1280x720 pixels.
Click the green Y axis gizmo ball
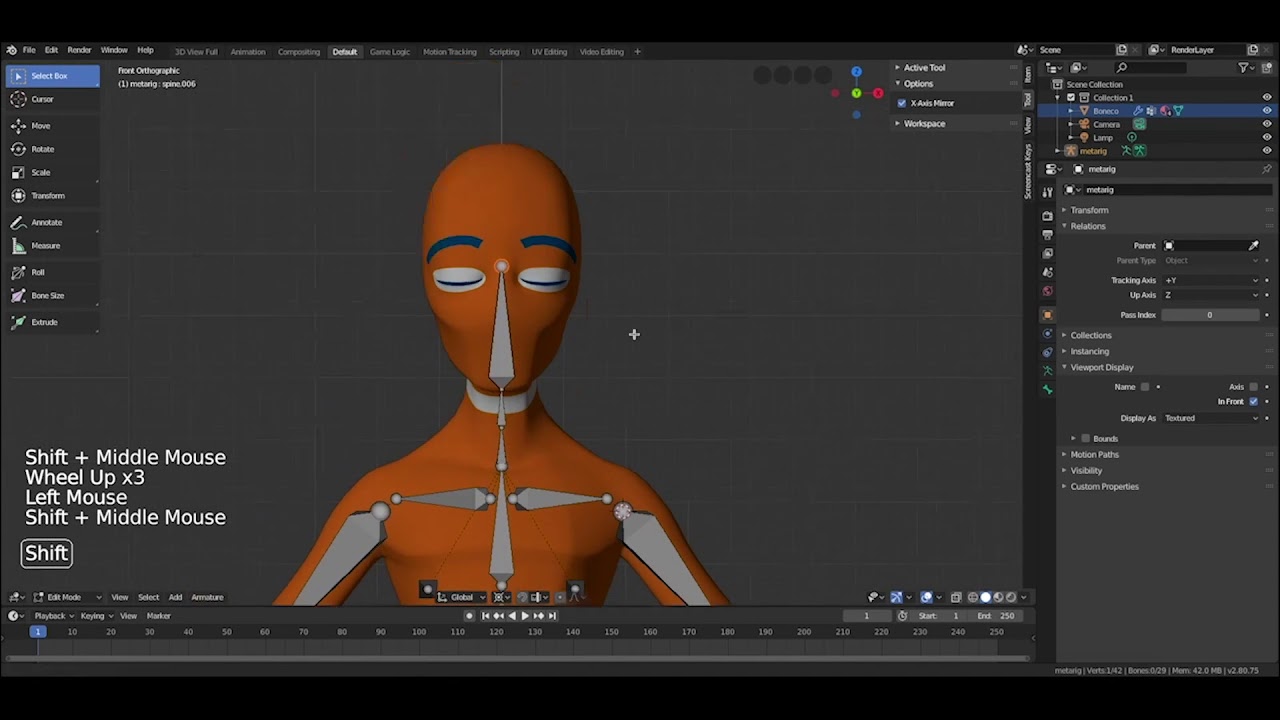[856, 93]
